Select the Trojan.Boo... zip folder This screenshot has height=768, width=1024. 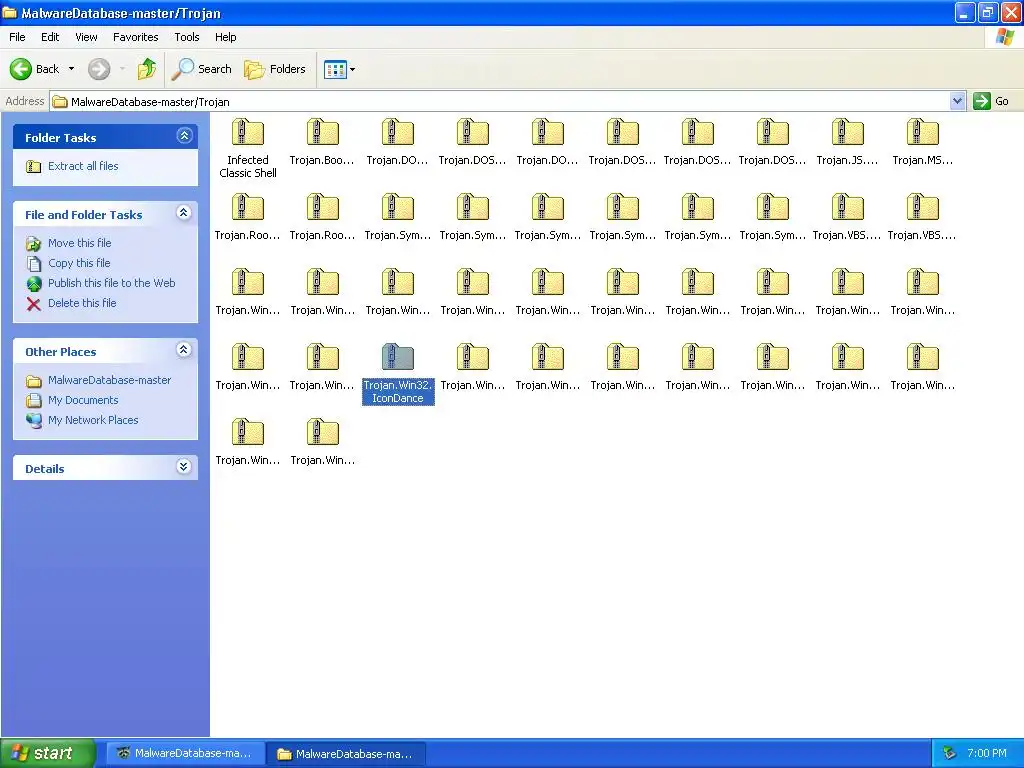click(323, 142)
